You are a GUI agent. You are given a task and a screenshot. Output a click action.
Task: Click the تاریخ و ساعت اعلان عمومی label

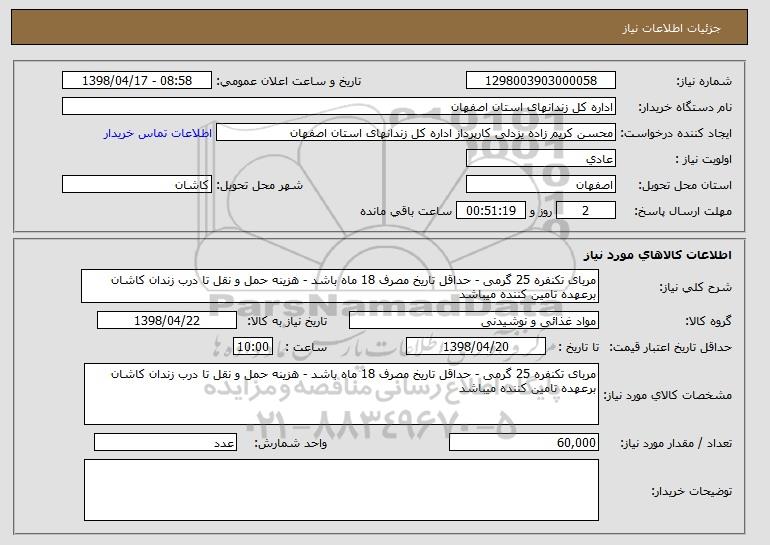pyautogui.click(x=289, y=81)
